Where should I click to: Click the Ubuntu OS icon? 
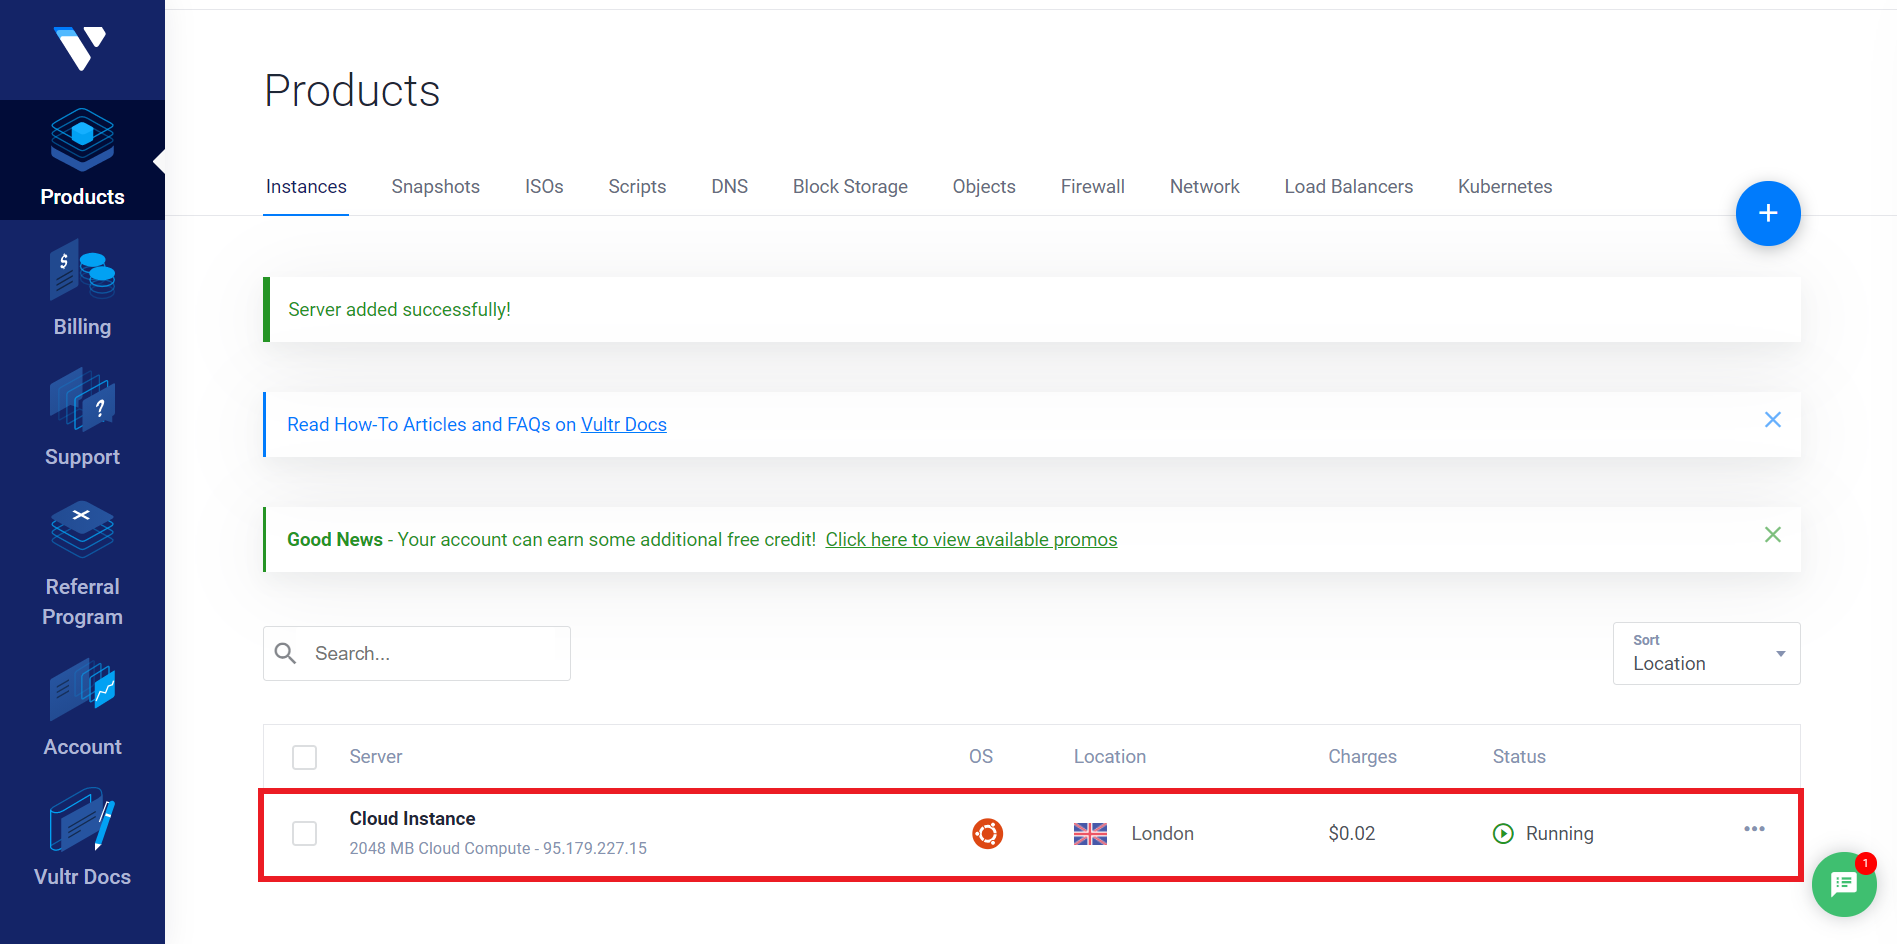pos(987,833)
